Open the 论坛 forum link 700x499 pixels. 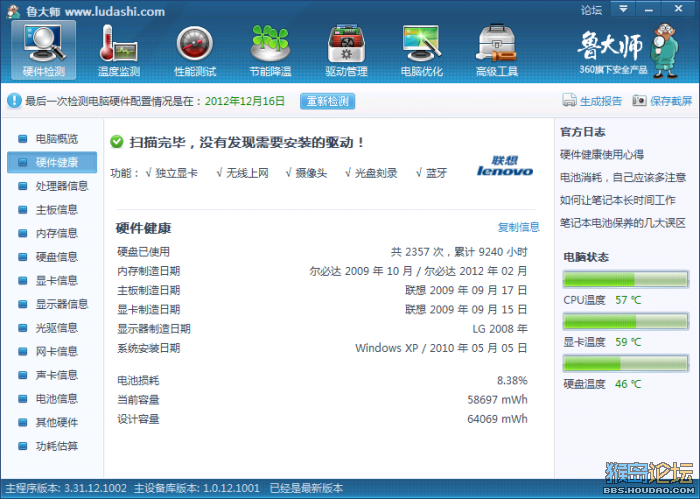click(591, 10)
